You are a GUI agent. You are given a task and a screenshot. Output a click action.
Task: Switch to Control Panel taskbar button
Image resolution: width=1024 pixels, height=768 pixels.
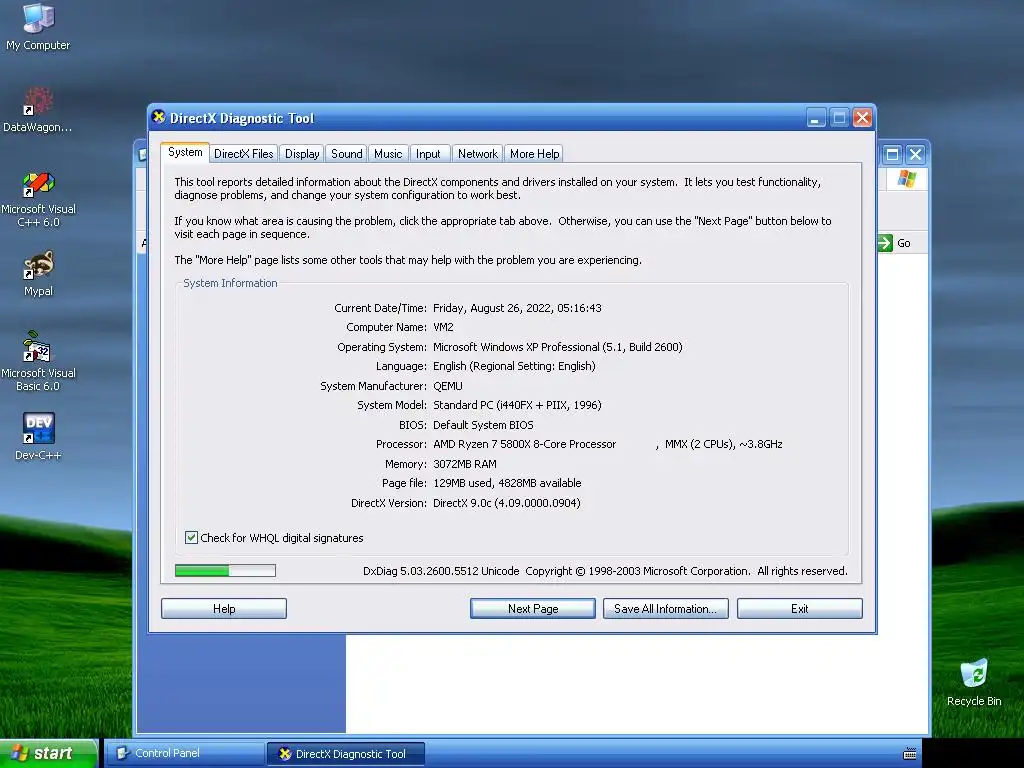point(184,754)
